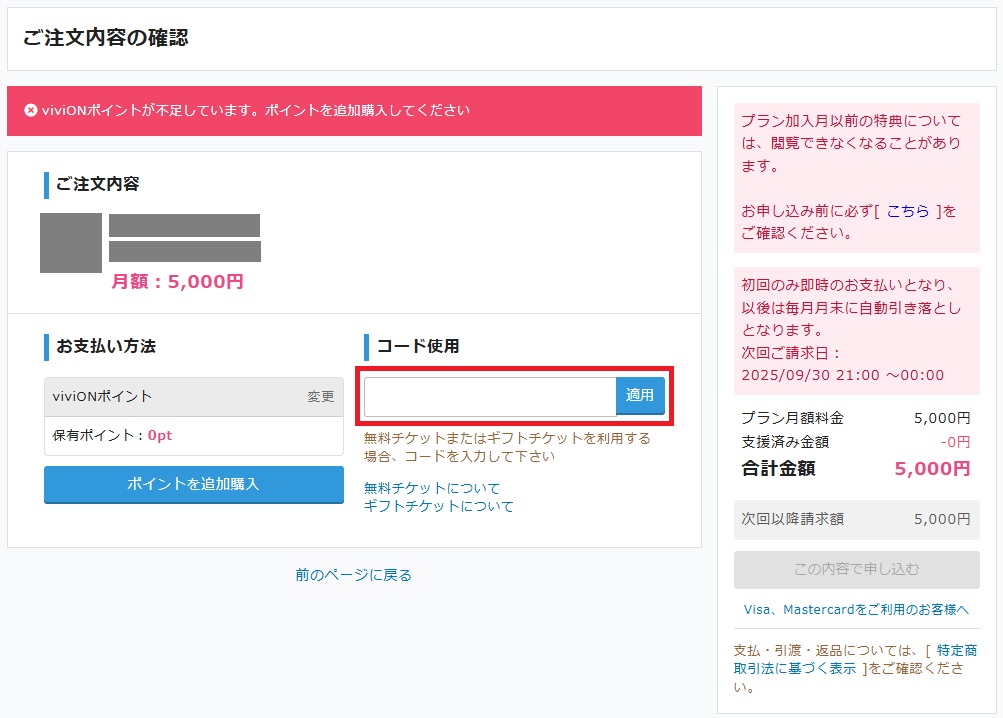Click the 次回以降請求額 amount box
This screenshot has width=1003, height=718.
(856, 519)
